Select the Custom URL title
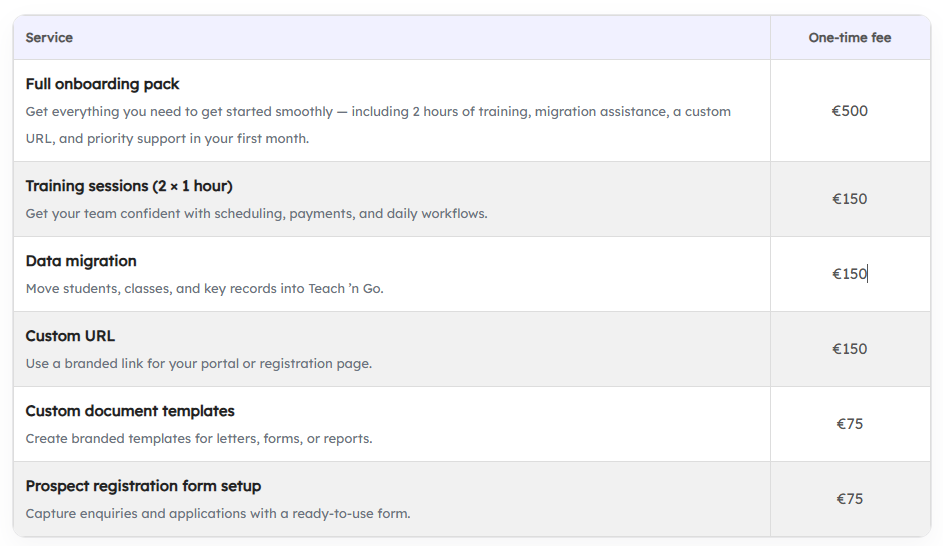 (71, 336)
